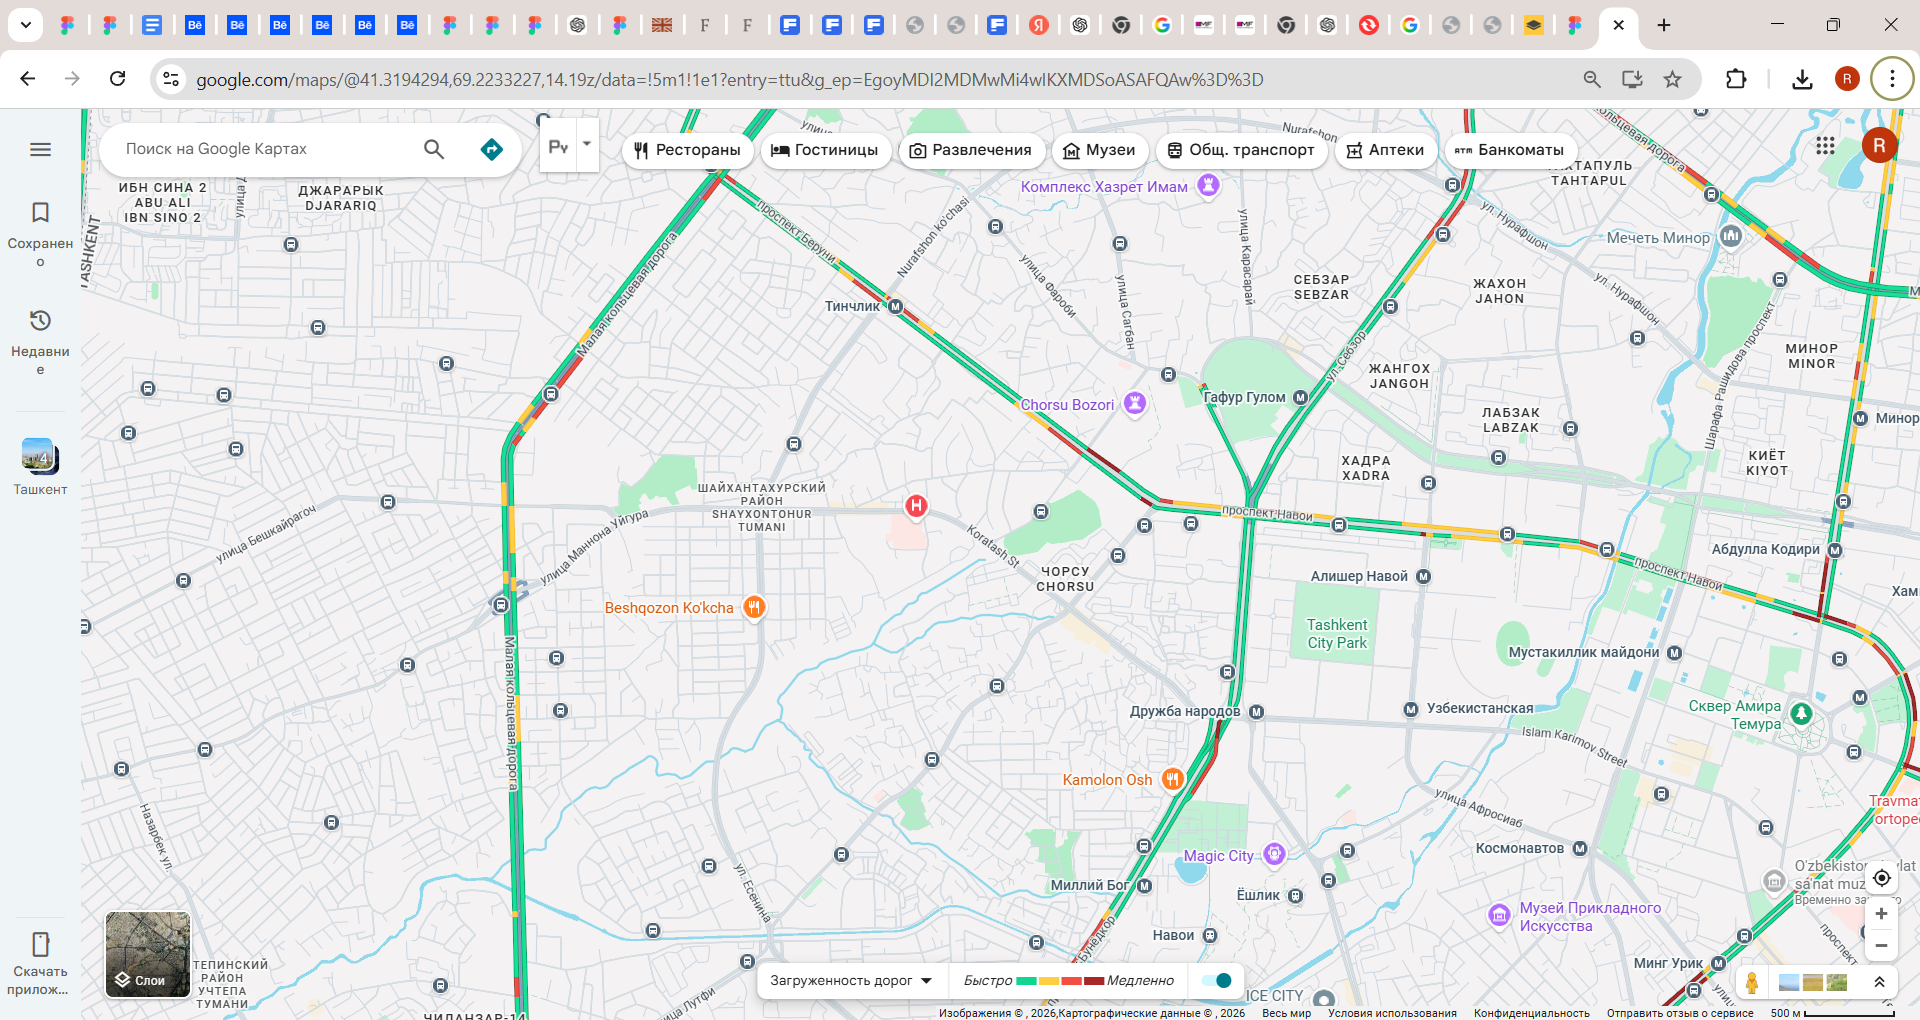Toggle the live traffic switch off

(1217, 980)
